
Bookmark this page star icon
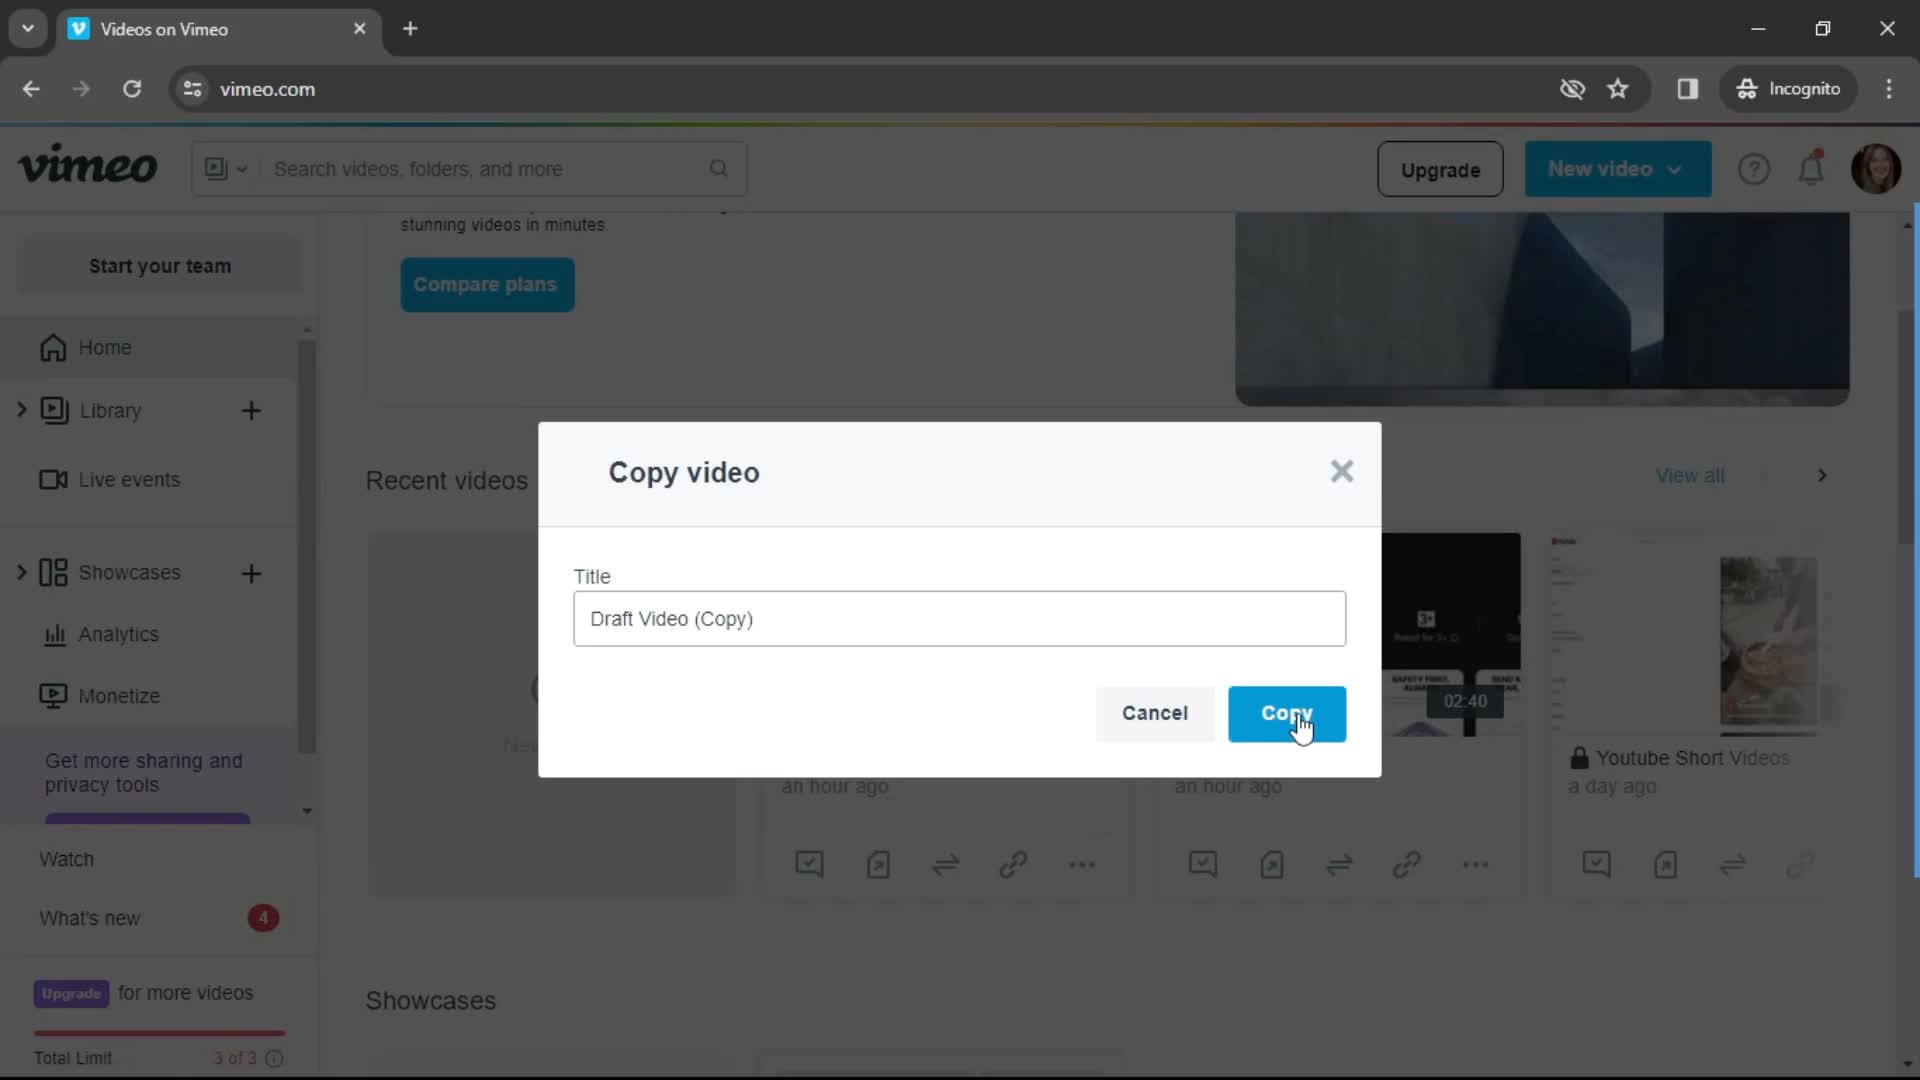tap(1618, 89)
